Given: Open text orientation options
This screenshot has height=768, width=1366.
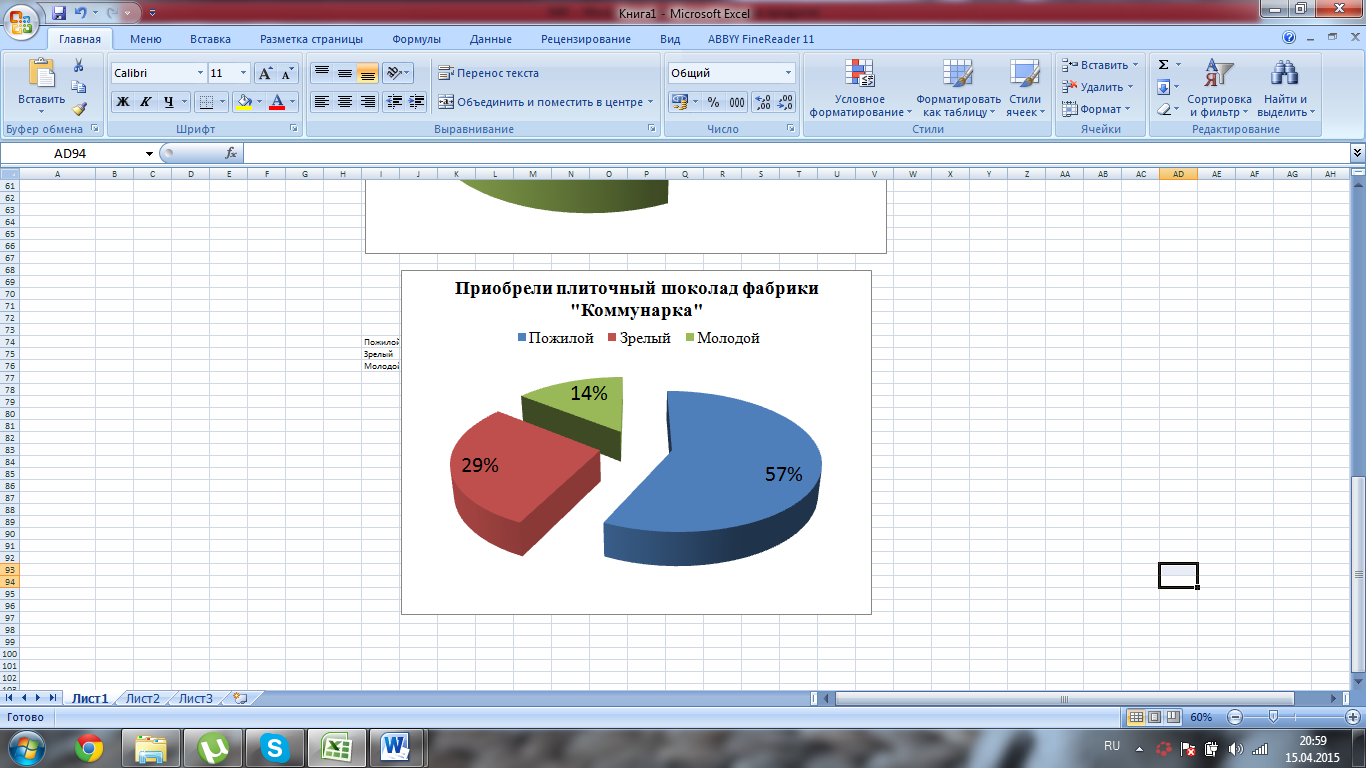Looking at the screenshot, I should click(398, 73).
